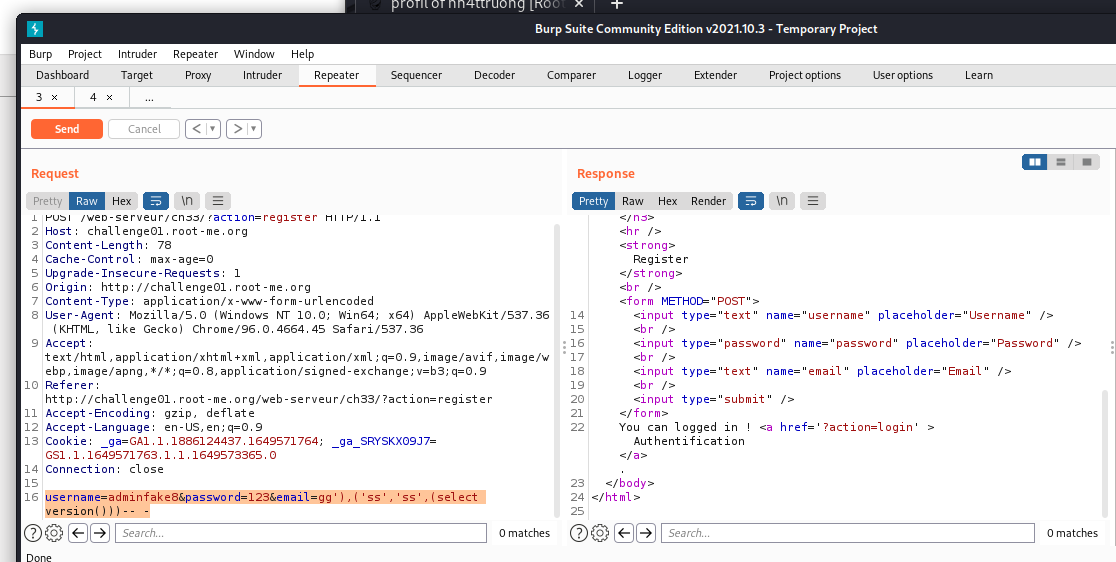Image resolution: width=1116 pixels, height=562 pixels.
Task: Switch to the Comparer tab
Action: click(x=572, y=75)
